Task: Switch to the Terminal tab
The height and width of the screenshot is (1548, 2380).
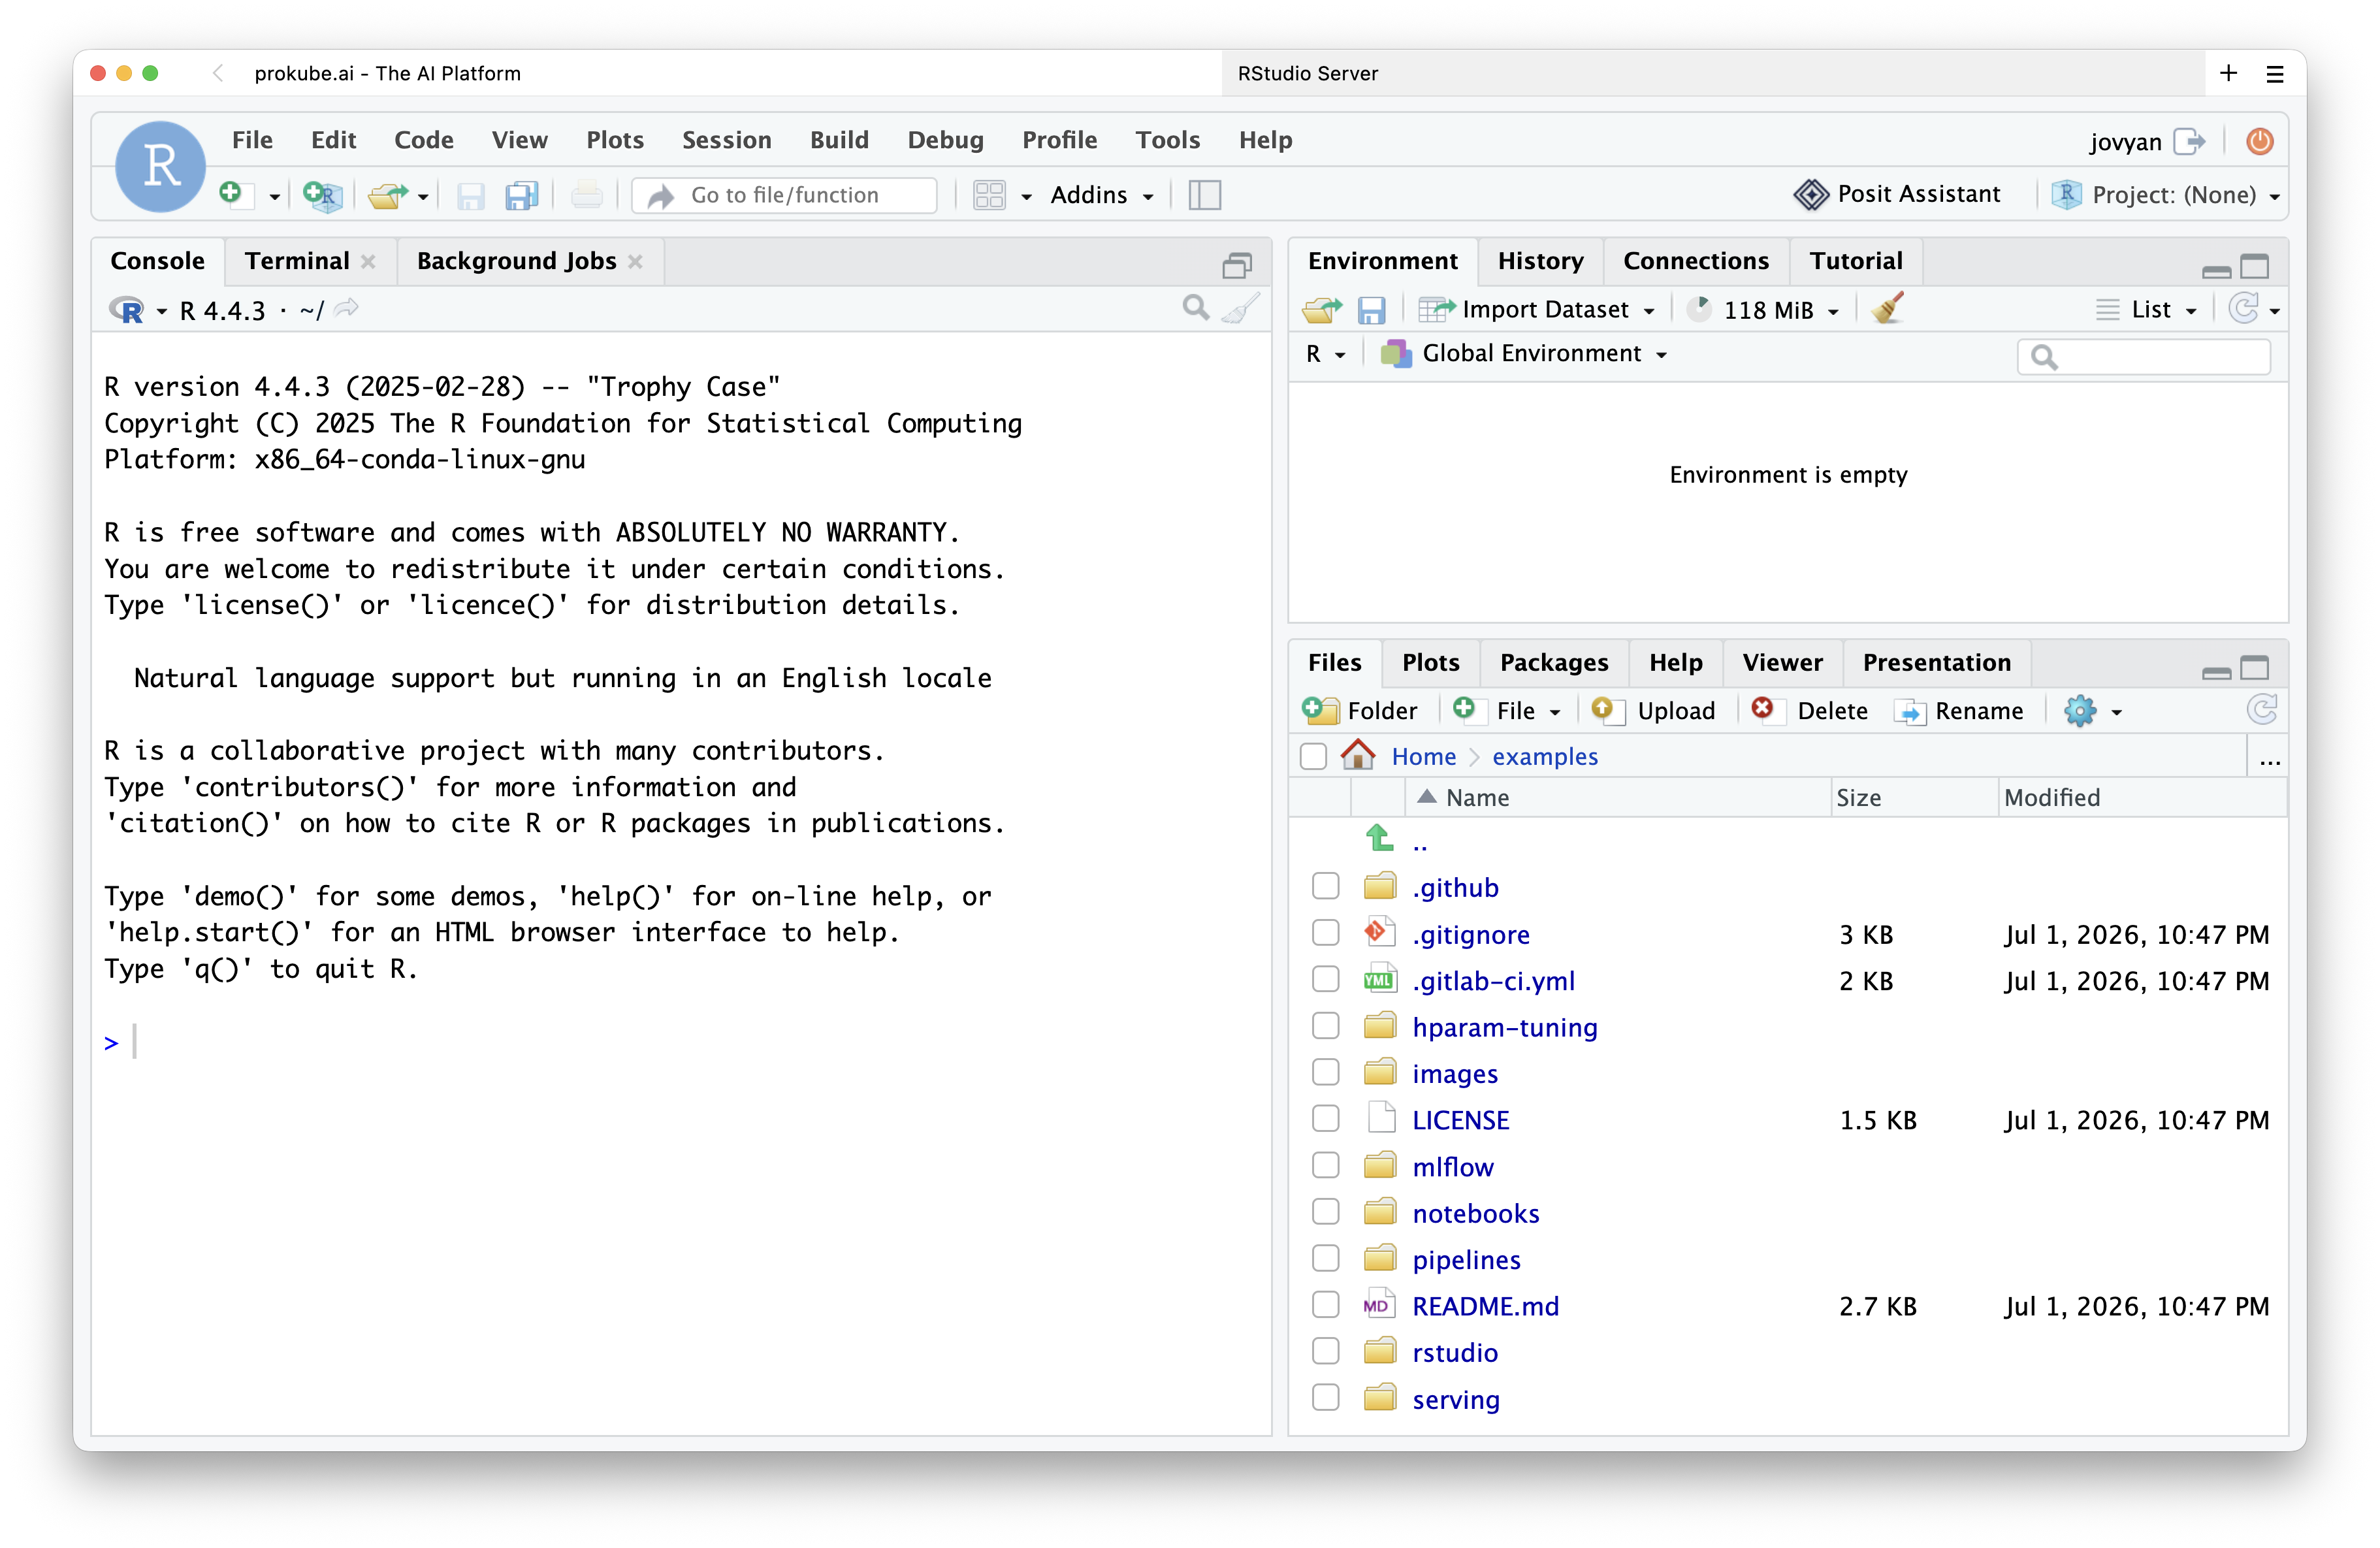Action: click(297, 261)
